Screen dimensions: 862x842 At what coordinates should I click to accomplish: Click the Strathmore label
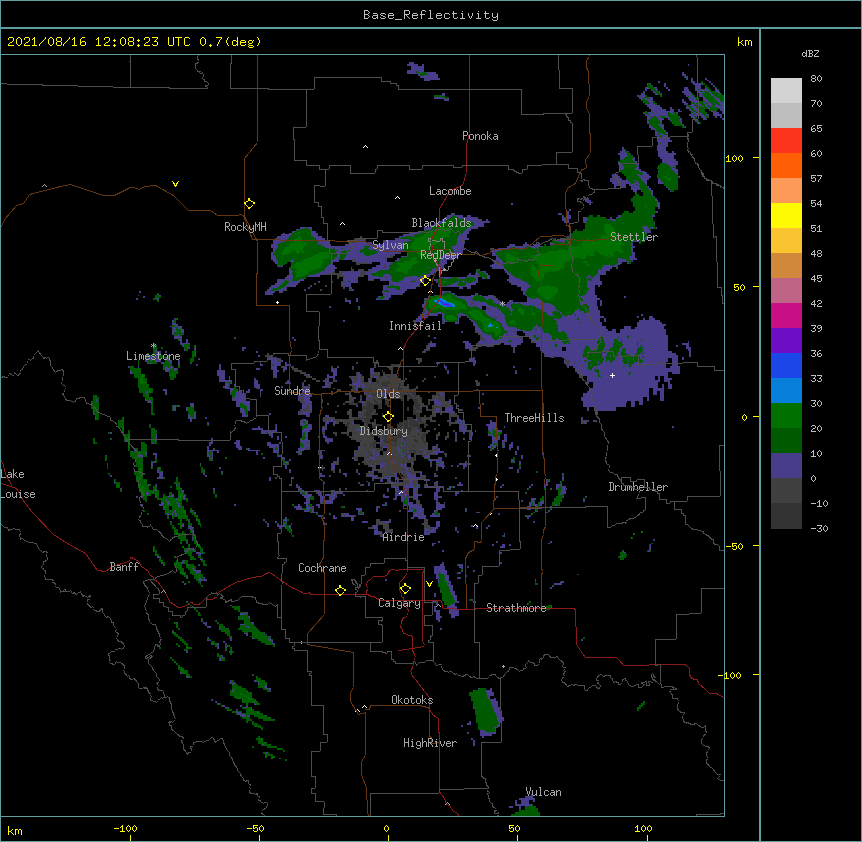tap(516, 608)
